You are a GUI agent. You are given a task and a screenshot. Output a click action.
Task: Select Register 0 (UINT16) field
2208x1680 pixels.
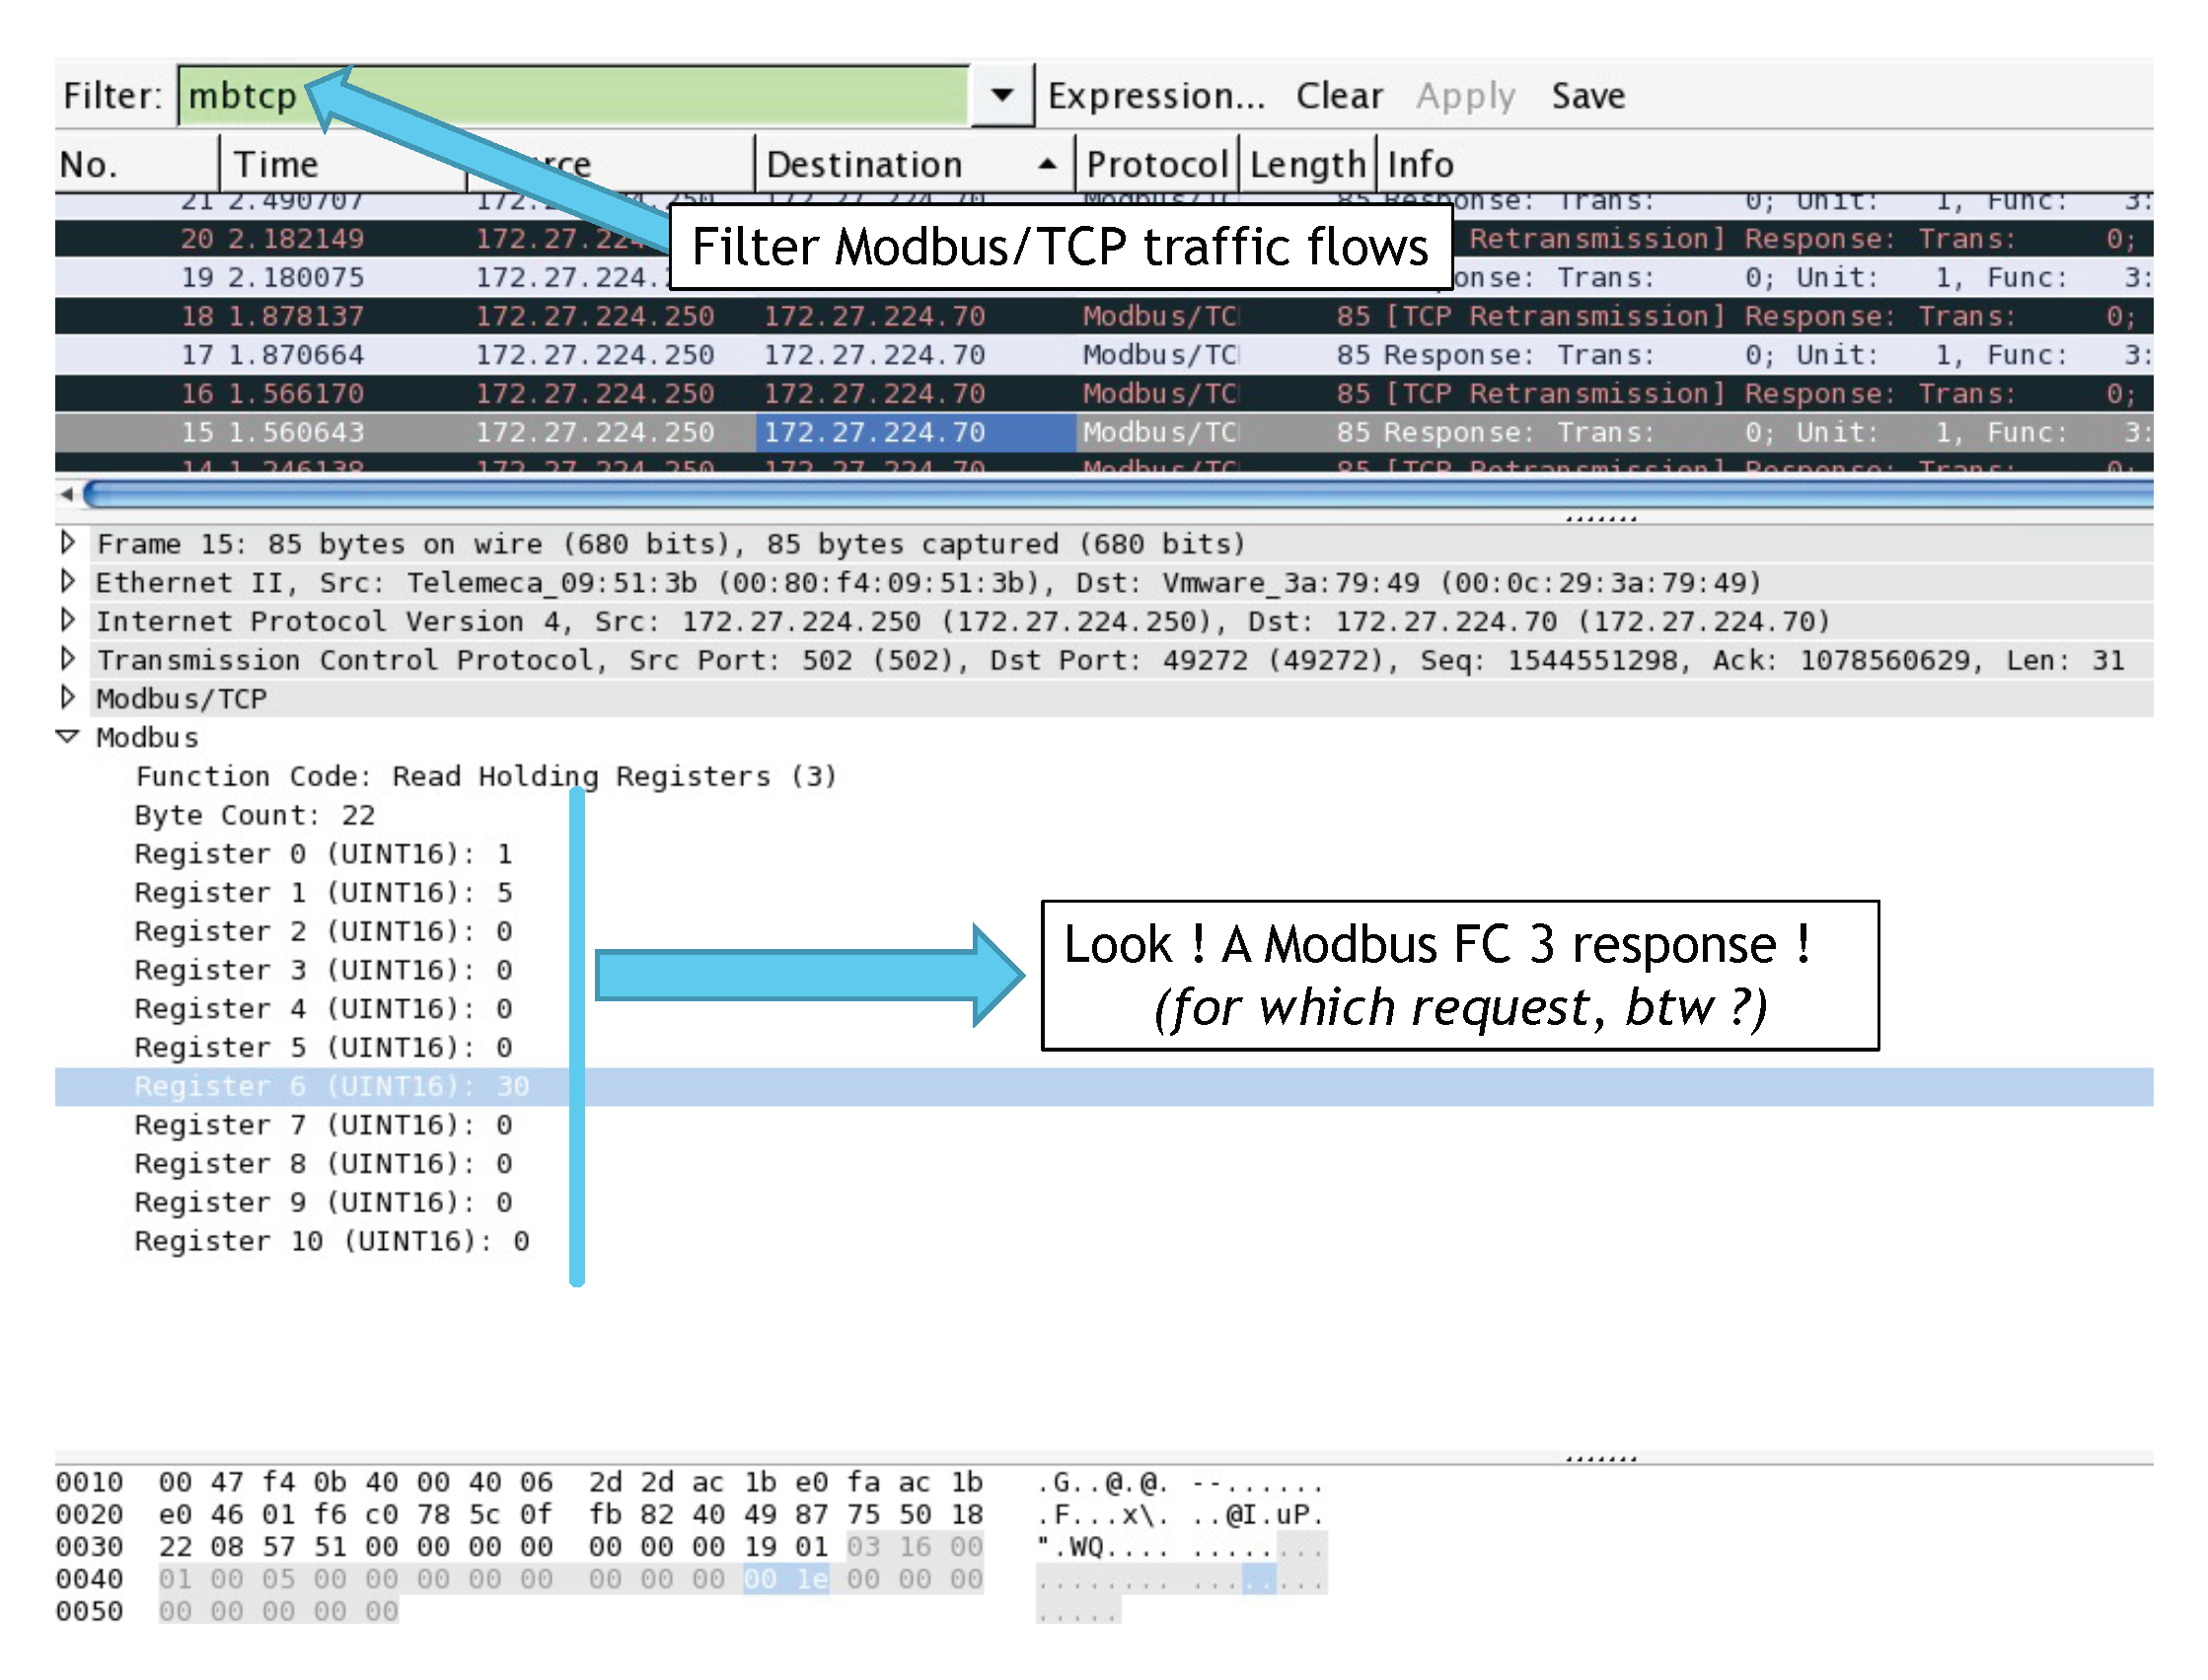[x=322, y=854]
